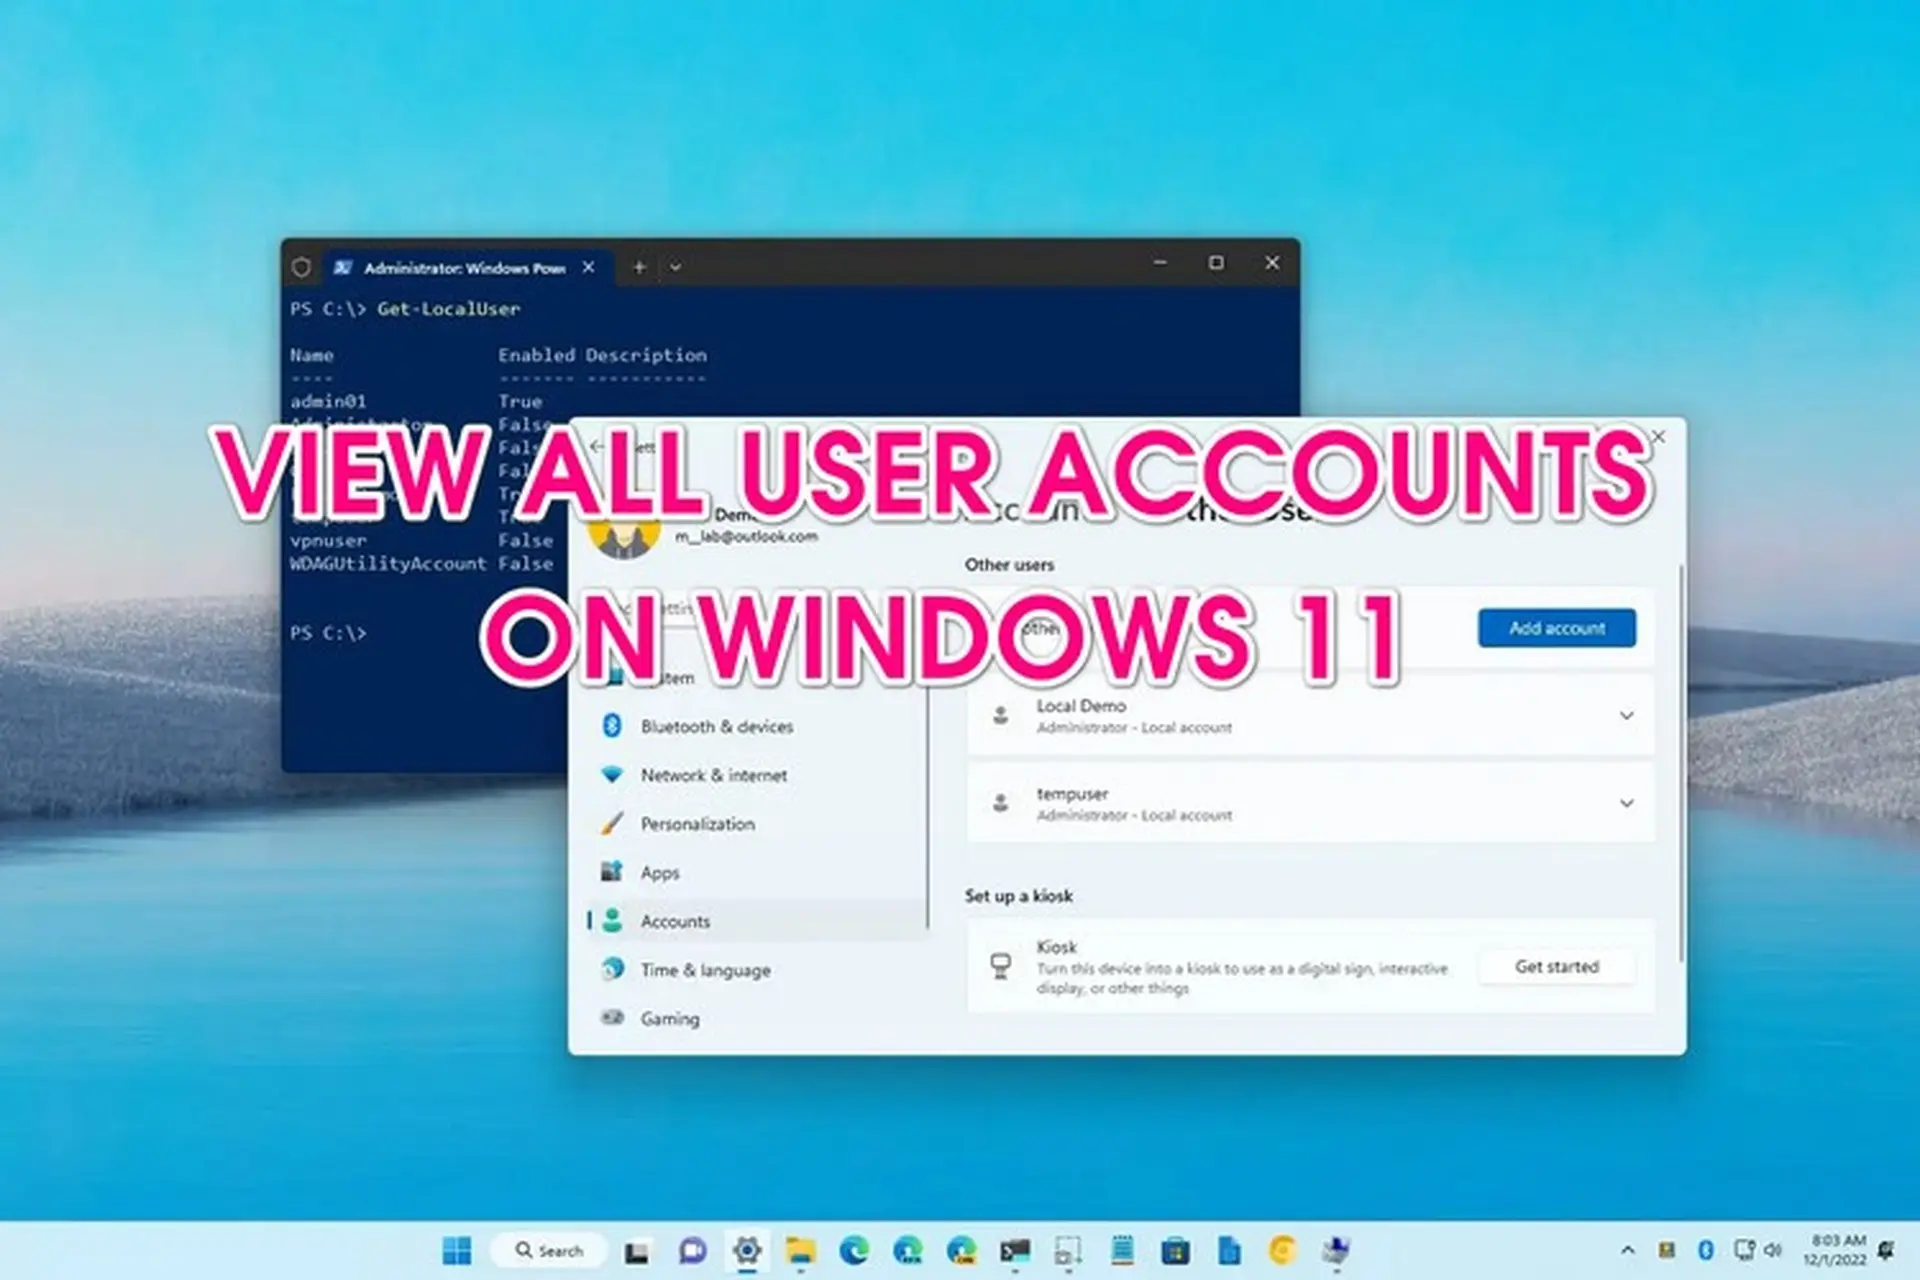This screenshot has height=1280, width=1920.
Task: Click the Kiosk display icon
Action: [x=1000, y=966]
